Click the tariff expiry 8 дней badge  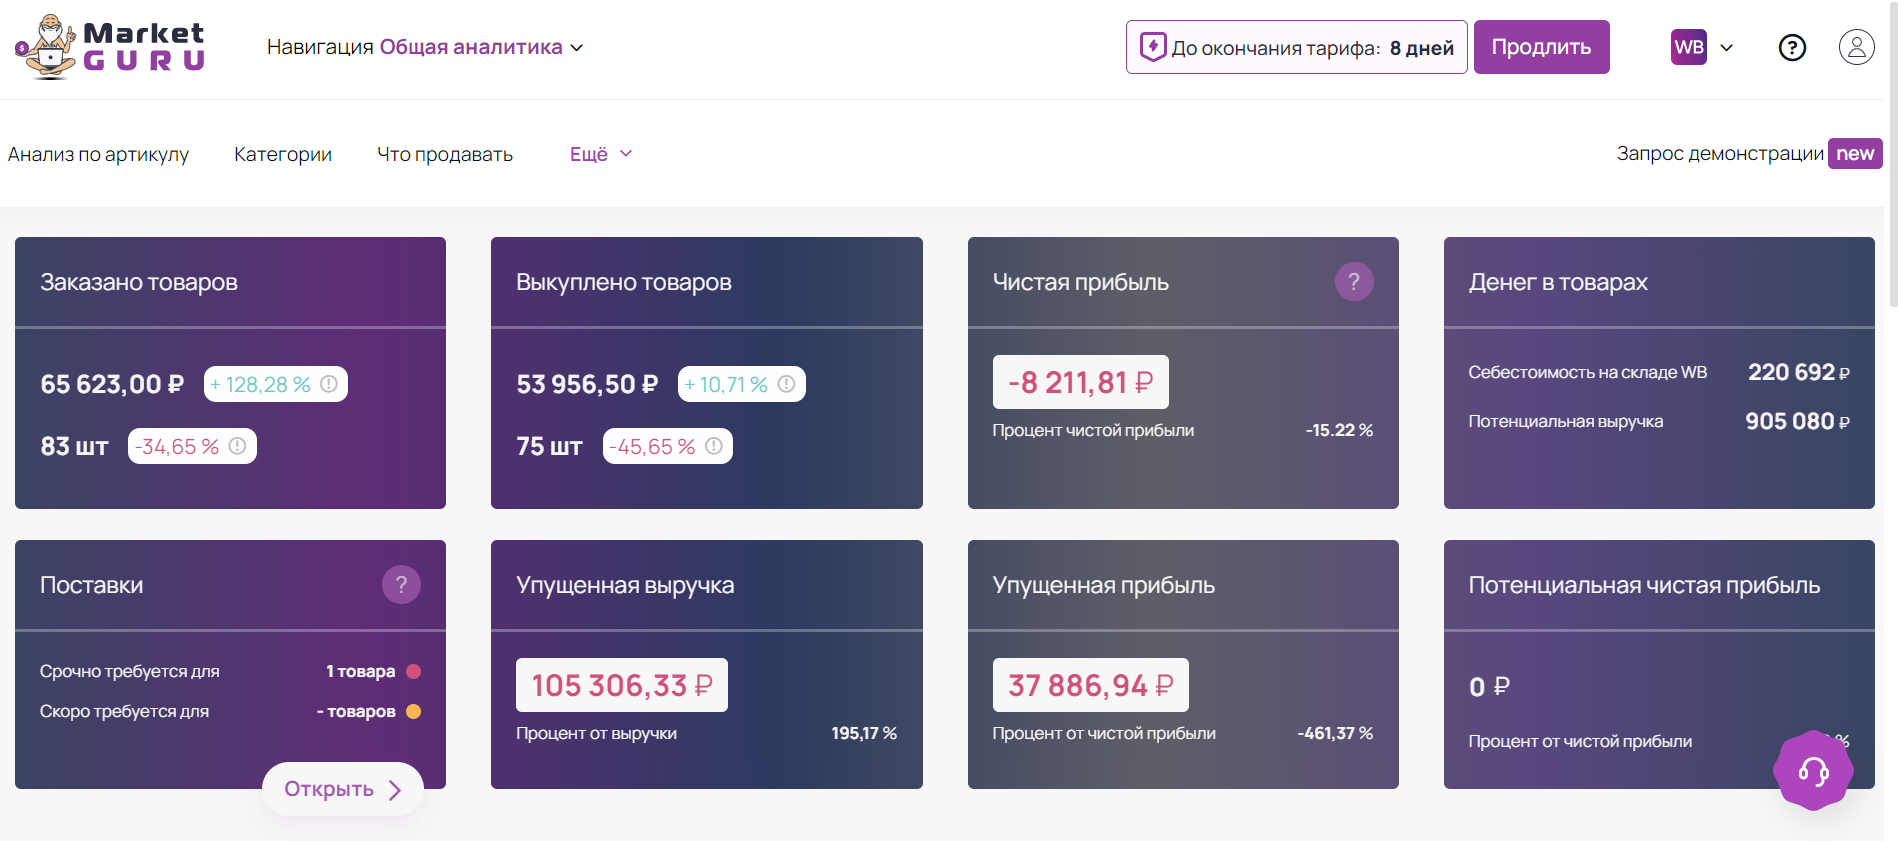click(x=1296, y=47)
